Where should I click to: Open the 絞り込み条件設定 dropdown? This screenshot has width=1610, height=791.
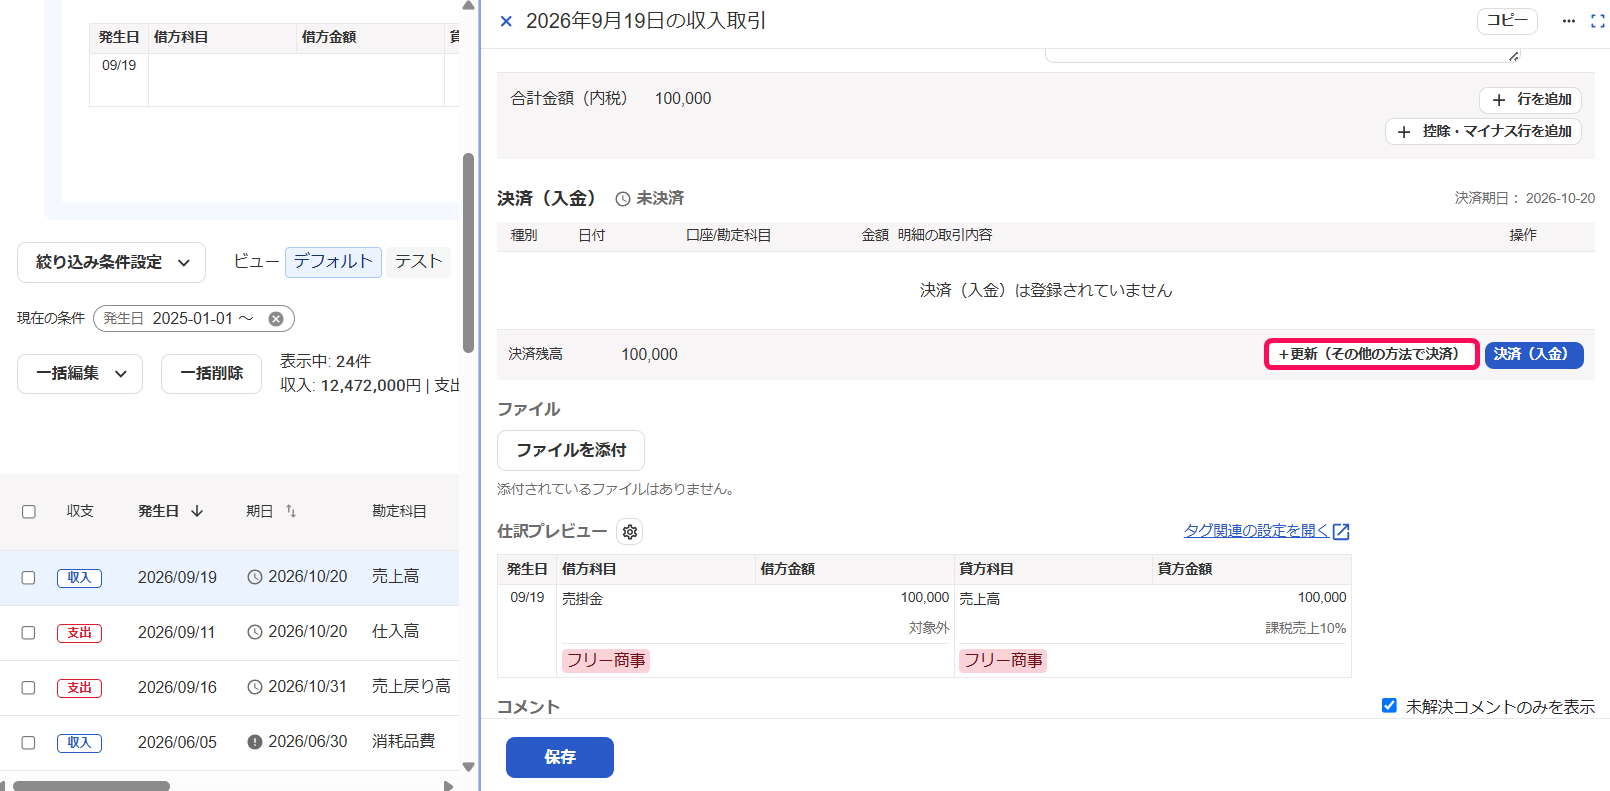tap(111, 262)
